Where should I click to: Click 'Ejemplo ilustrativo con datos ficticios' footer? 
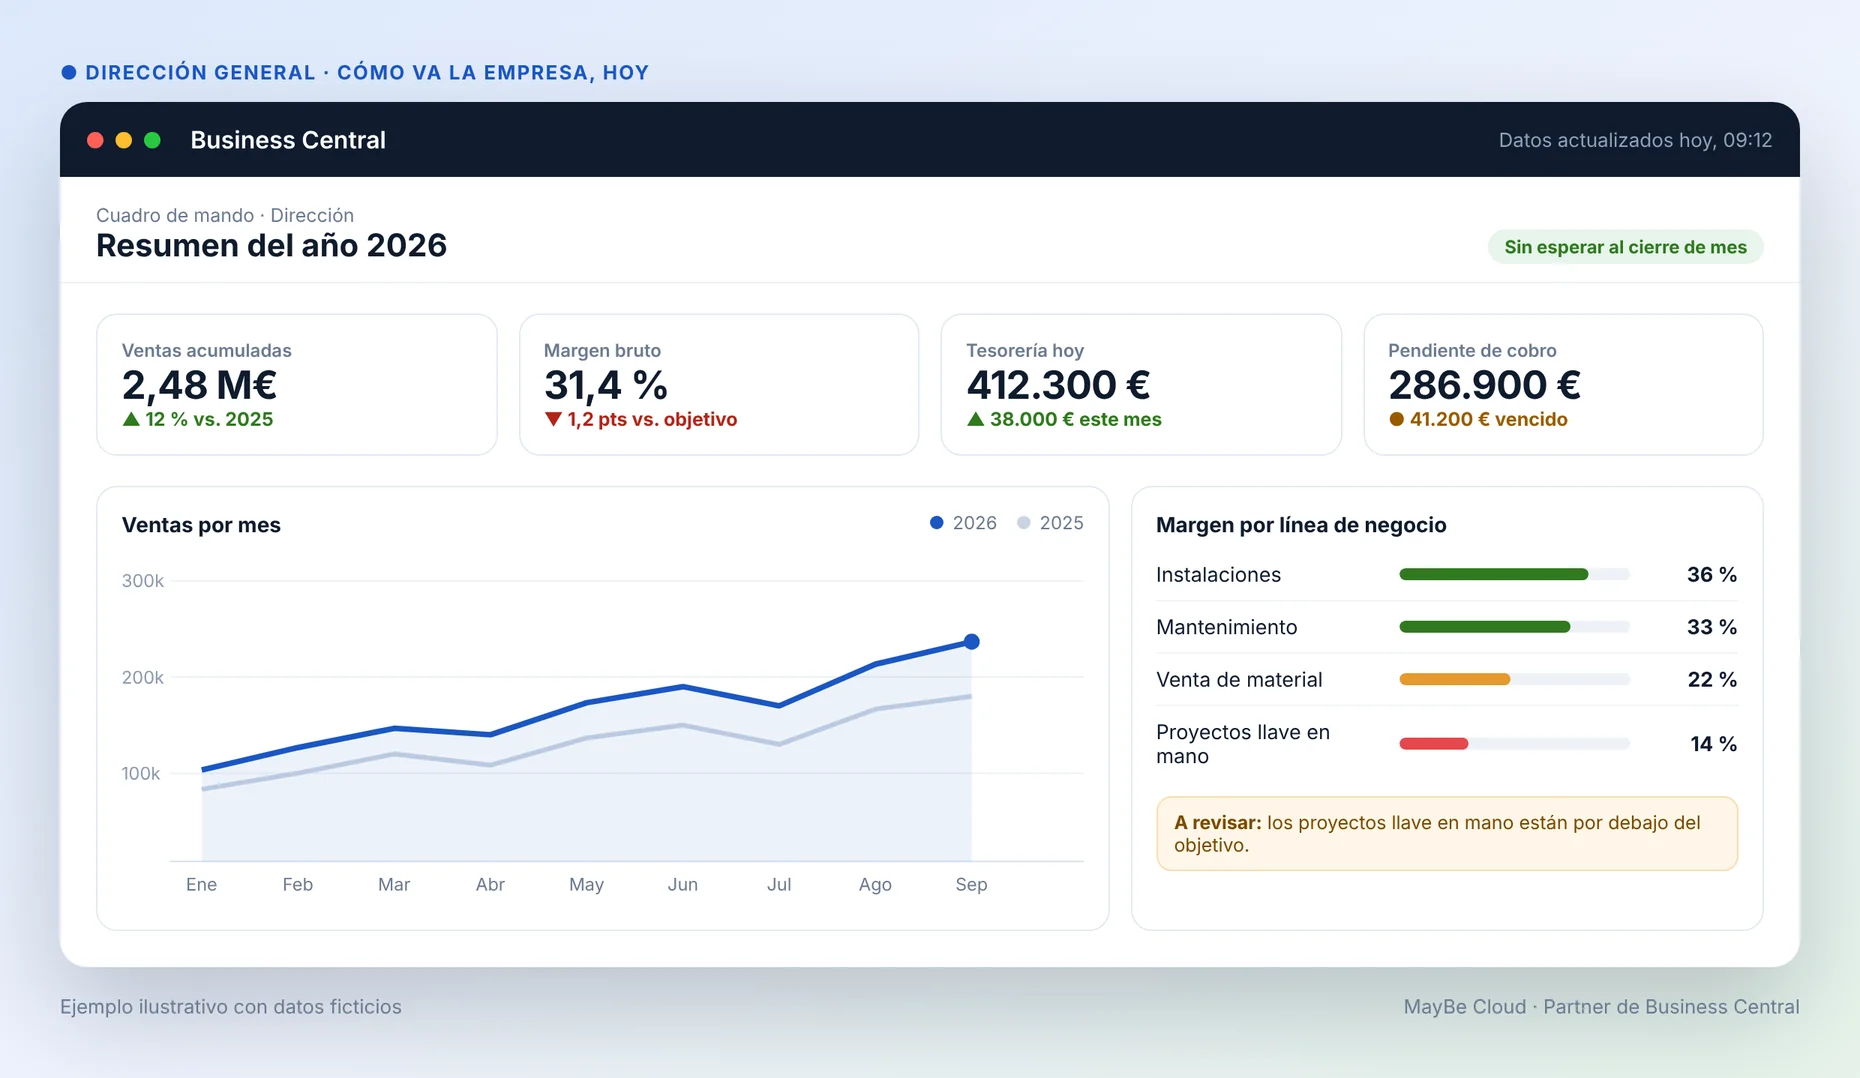(231, 1007)
